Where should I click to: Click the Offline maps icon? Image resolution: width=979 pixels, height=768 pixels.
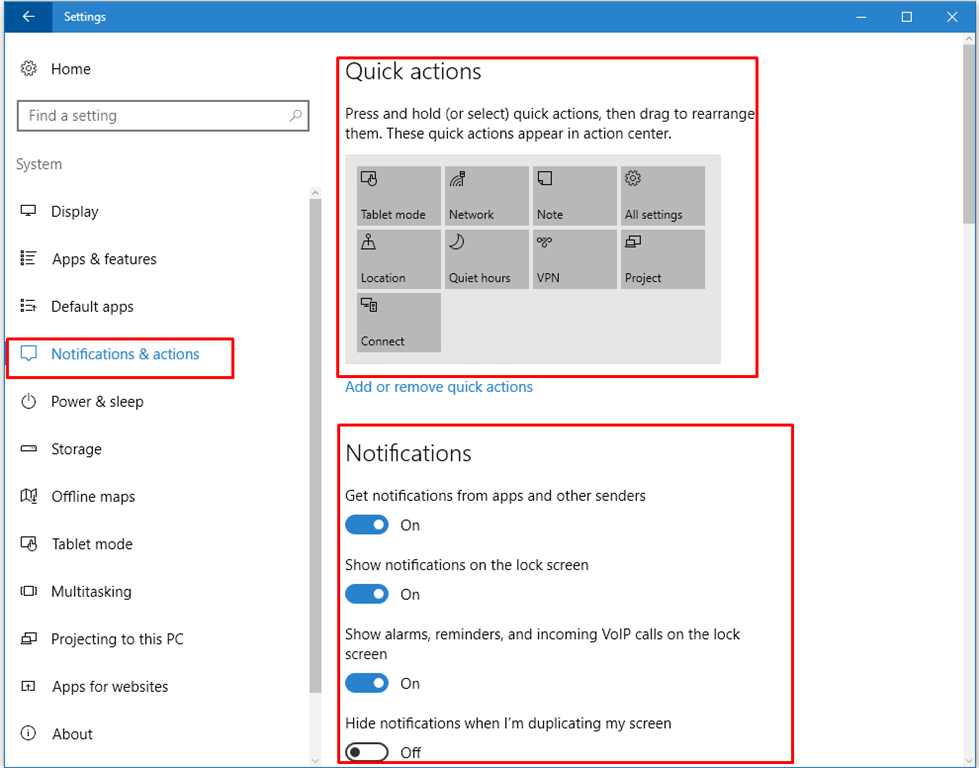(28, 496)
